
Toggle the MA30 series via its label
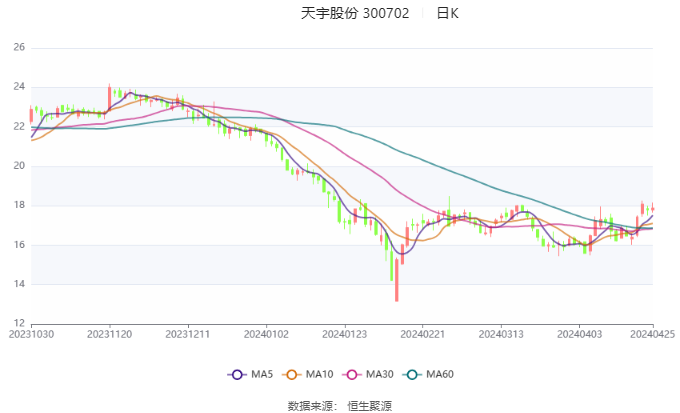tap(380, 374)
